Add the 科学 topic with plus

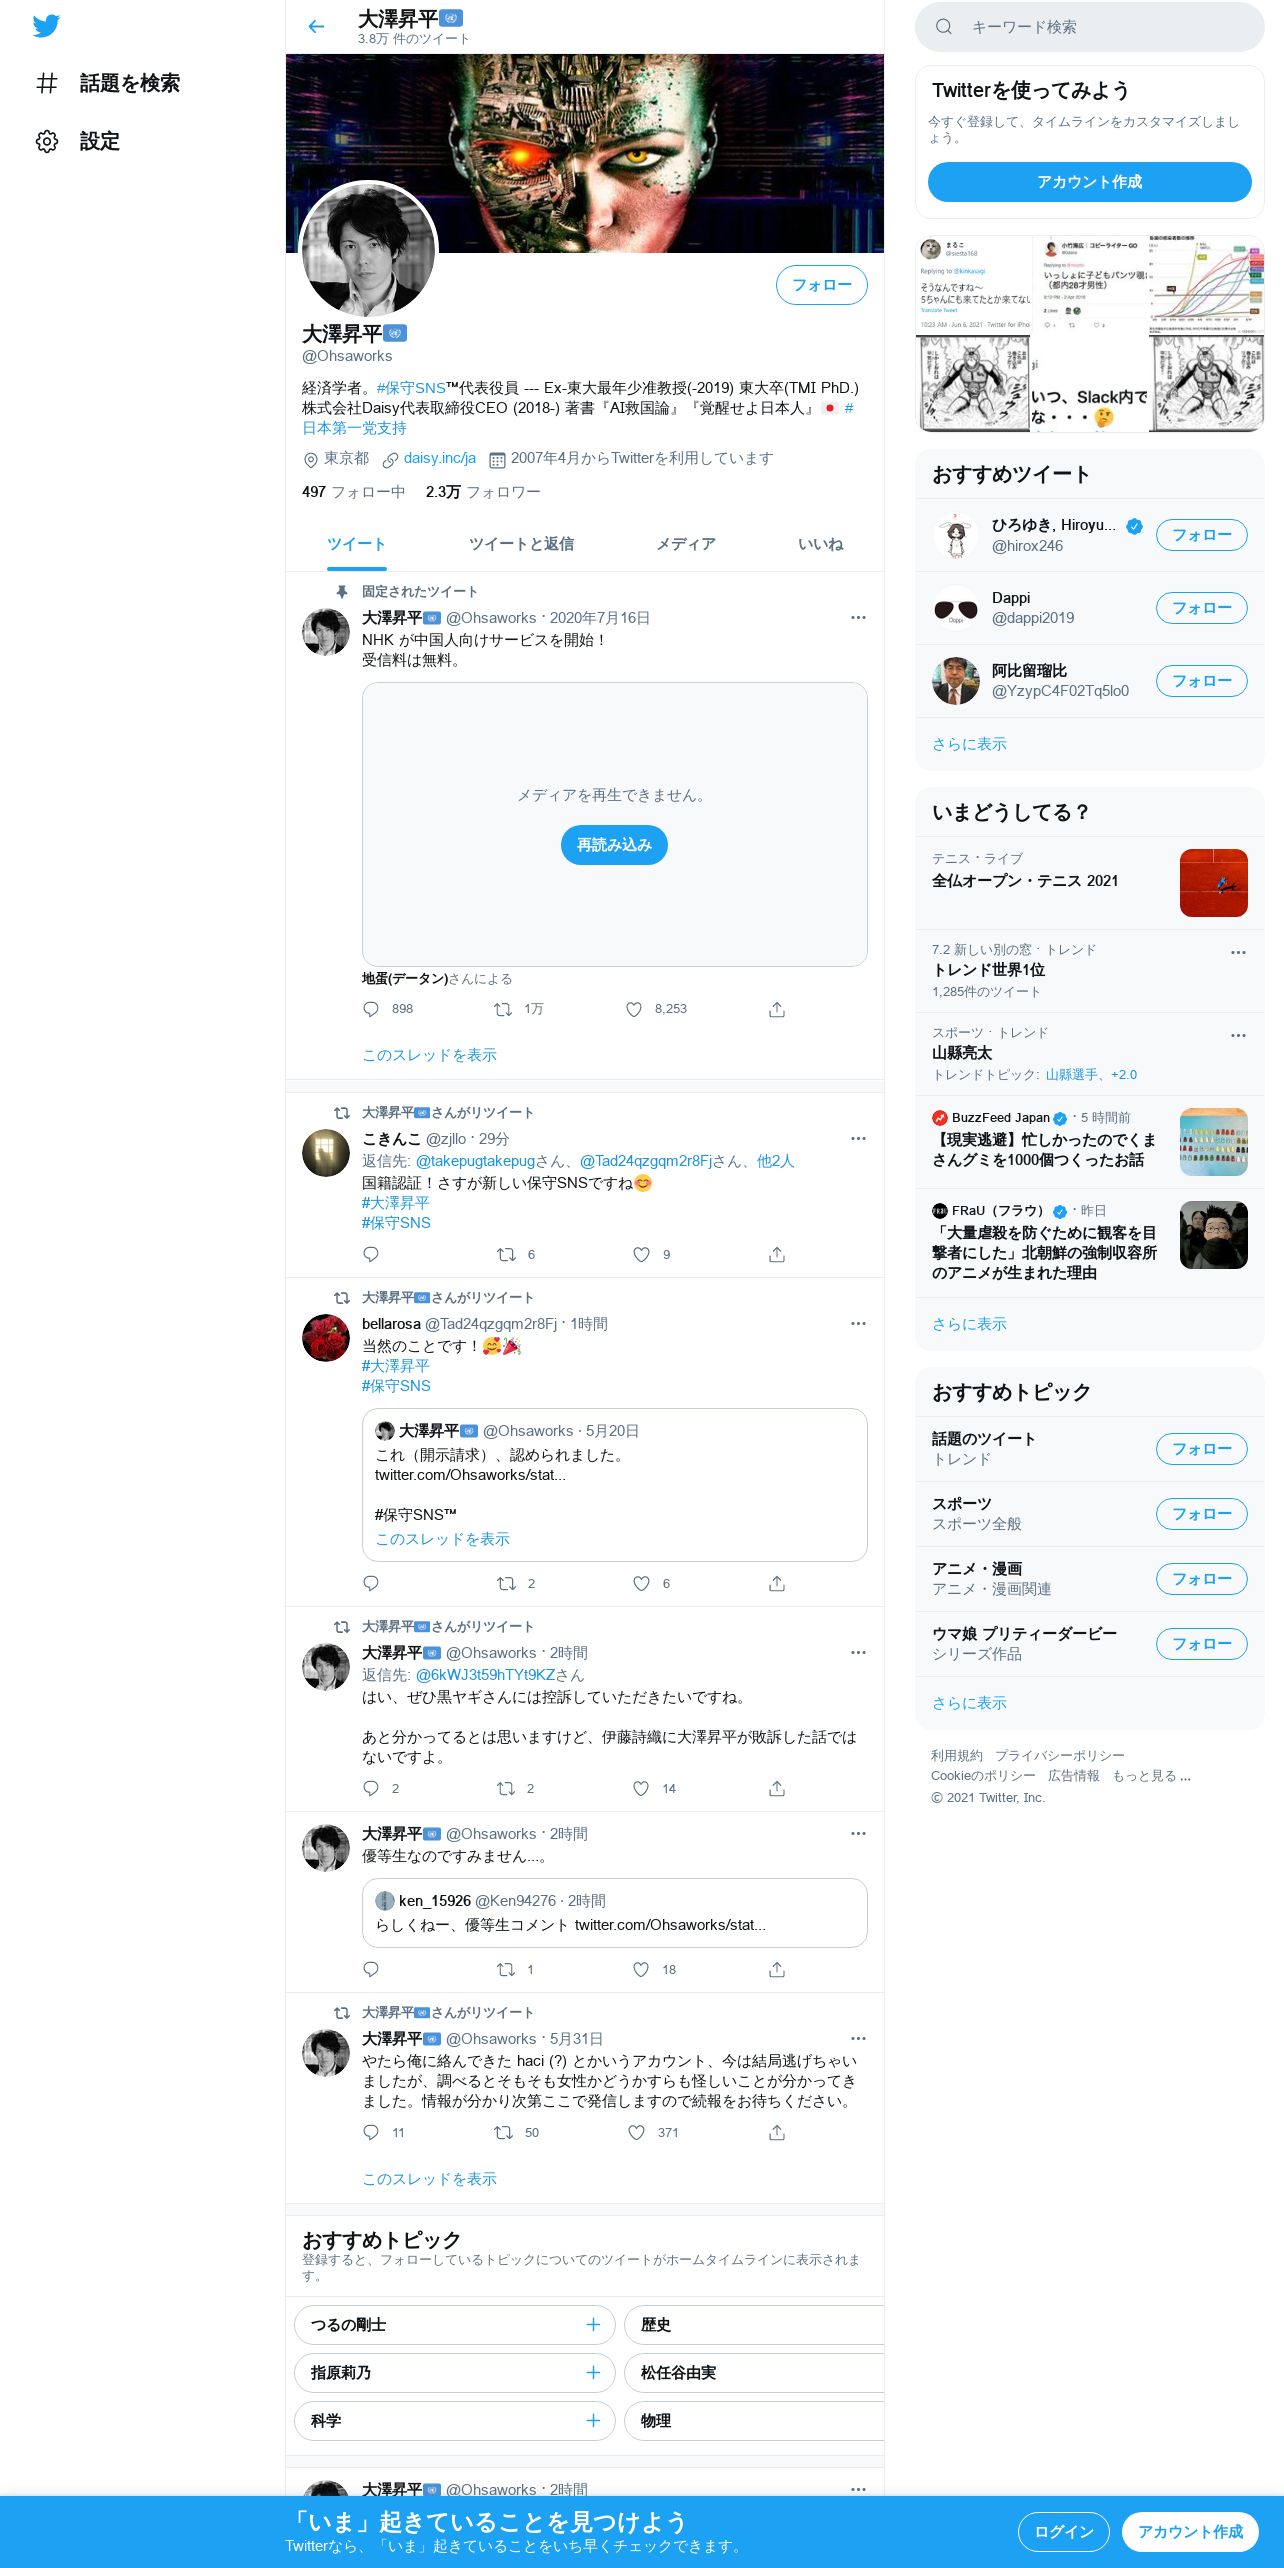tap(593, 2420)
